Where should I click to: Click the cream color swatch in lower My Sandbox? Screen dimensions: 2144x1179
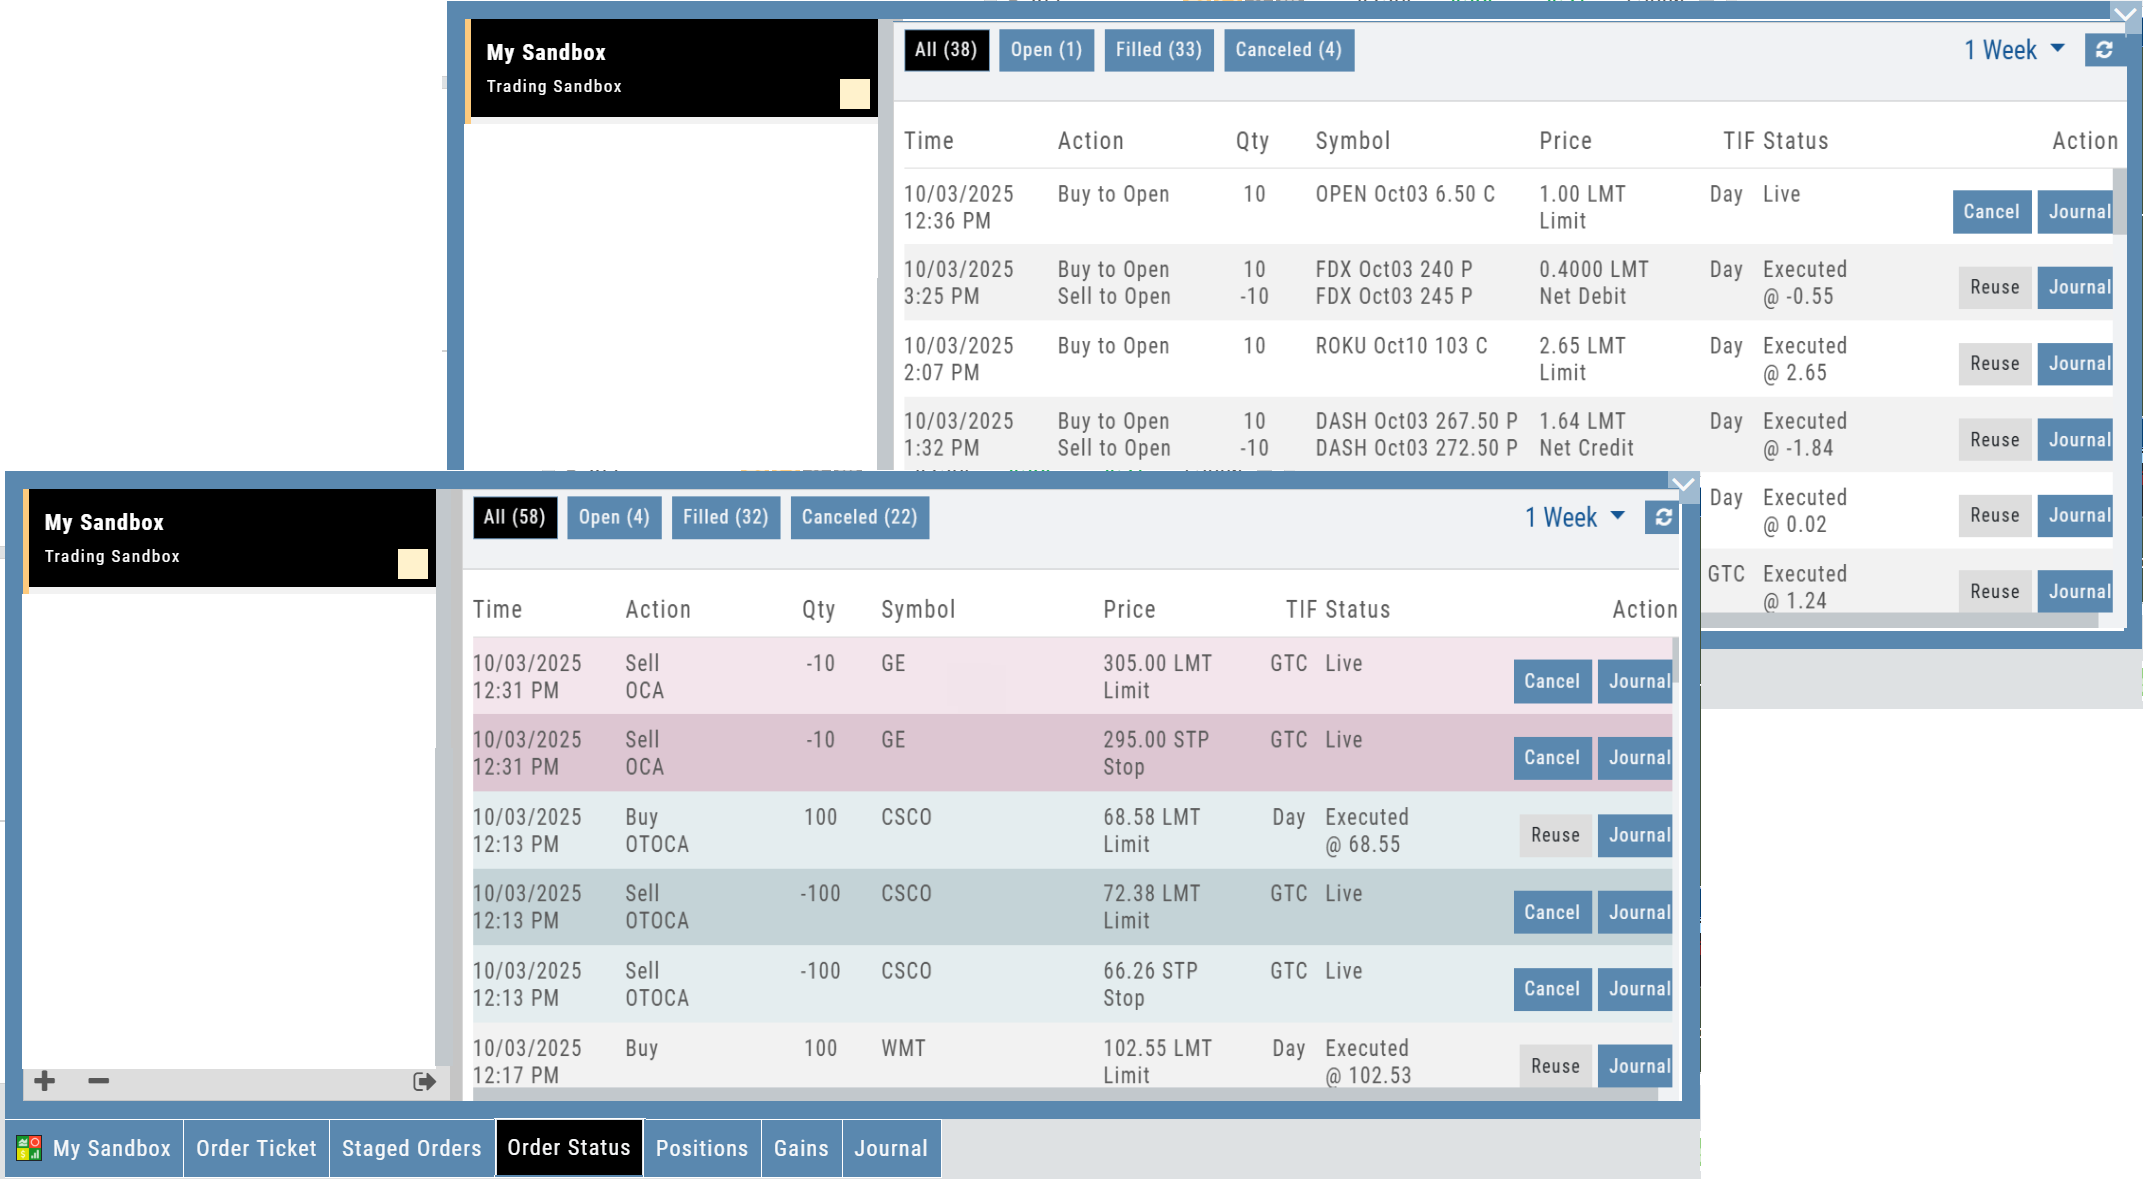point(412,564)
